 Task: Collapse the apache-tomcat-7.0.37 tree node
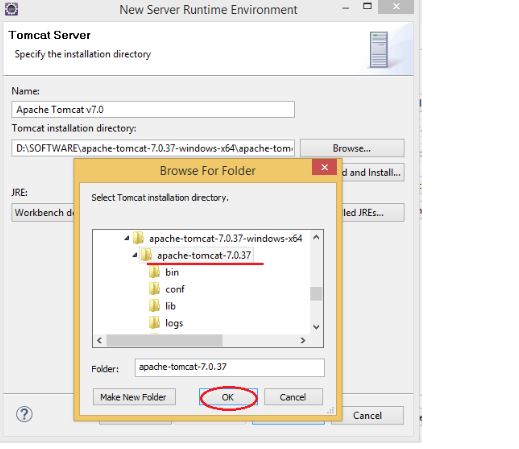pos(135,255)
